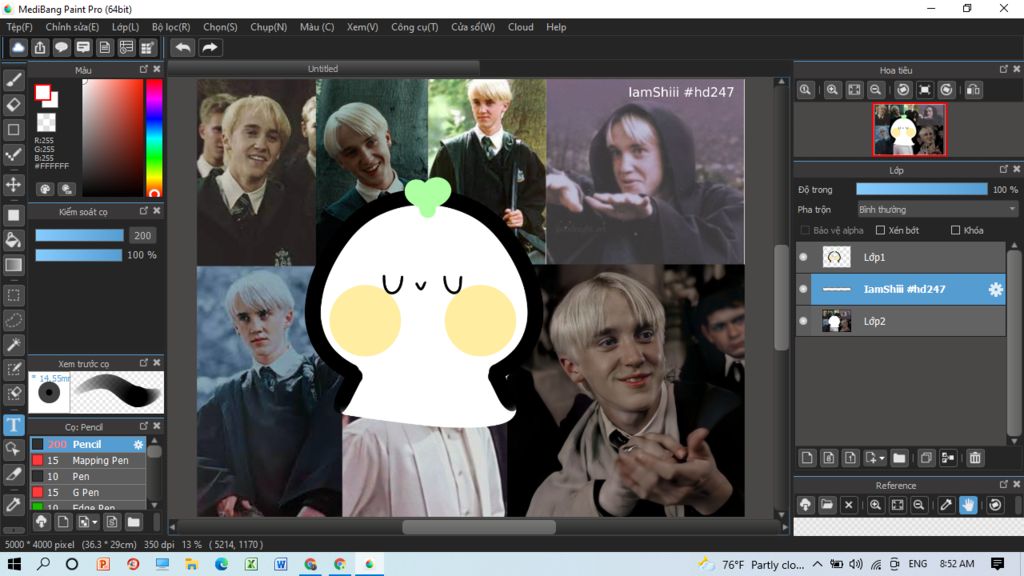Zoom in on the Reference panel
The height and width of the screenshot is (576, 1024).
[876, 505]
